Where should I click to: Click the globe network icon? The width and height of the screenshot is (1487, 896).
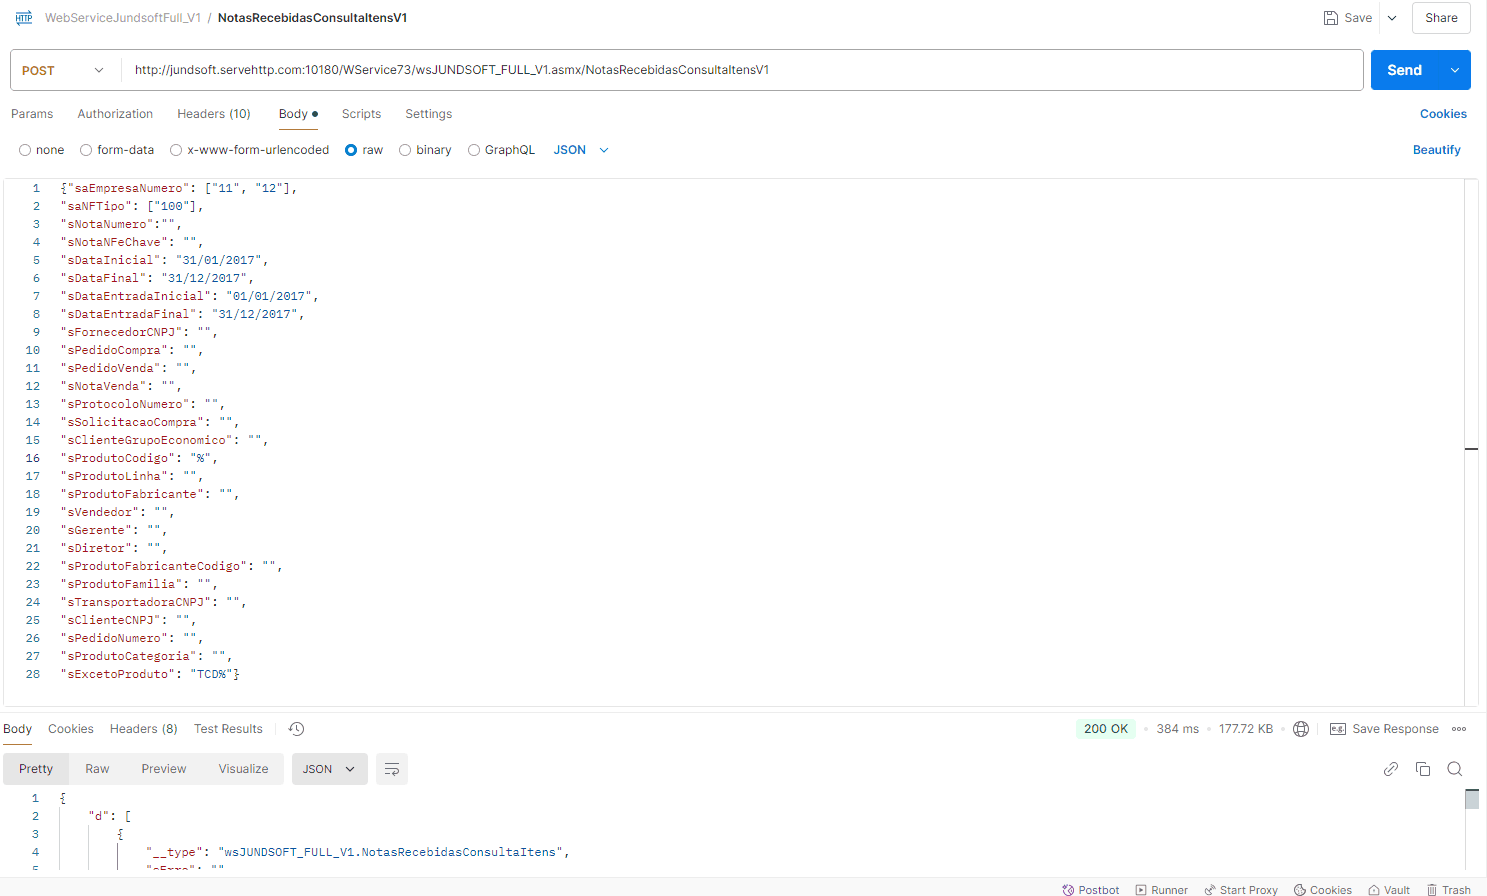(x=1301, y=729)
